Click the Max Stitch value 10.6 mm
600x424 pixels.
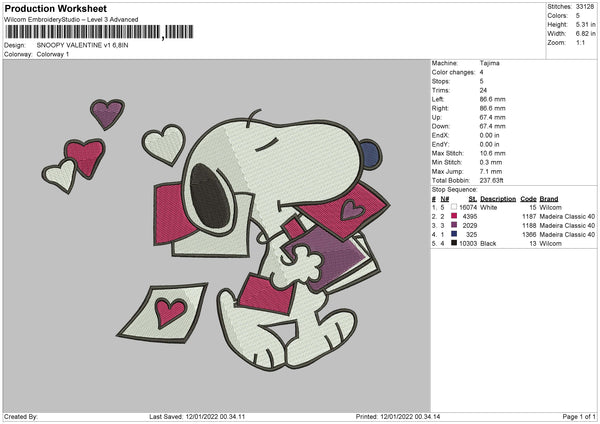click(x=492, y=153)
